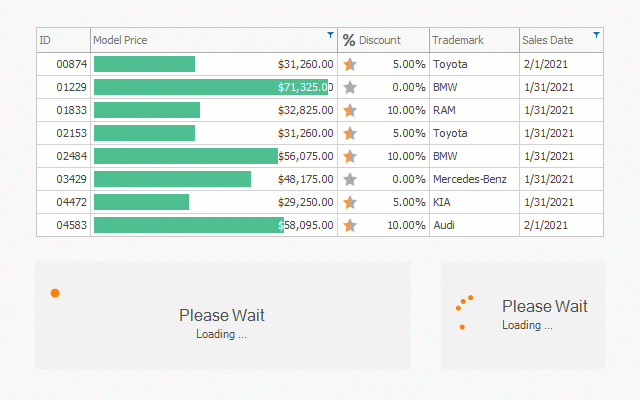Viewport: 640px width, 400px height.
Task: Click the star icon in row 02153
Action: point(350,133)
